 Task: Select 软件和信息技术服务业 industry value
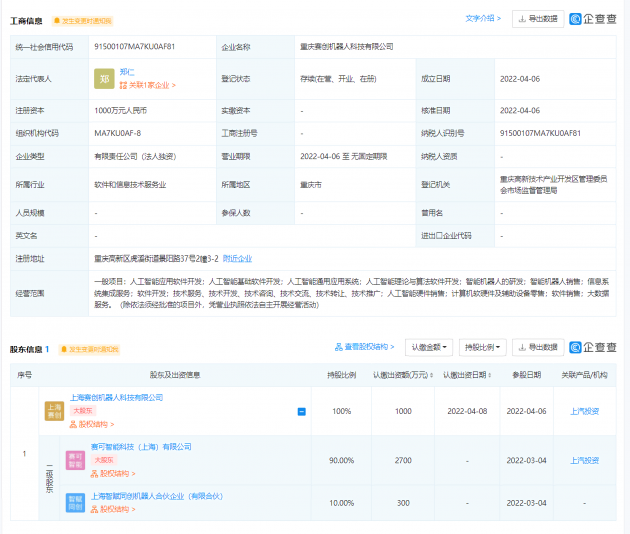[x=130, y=185]
